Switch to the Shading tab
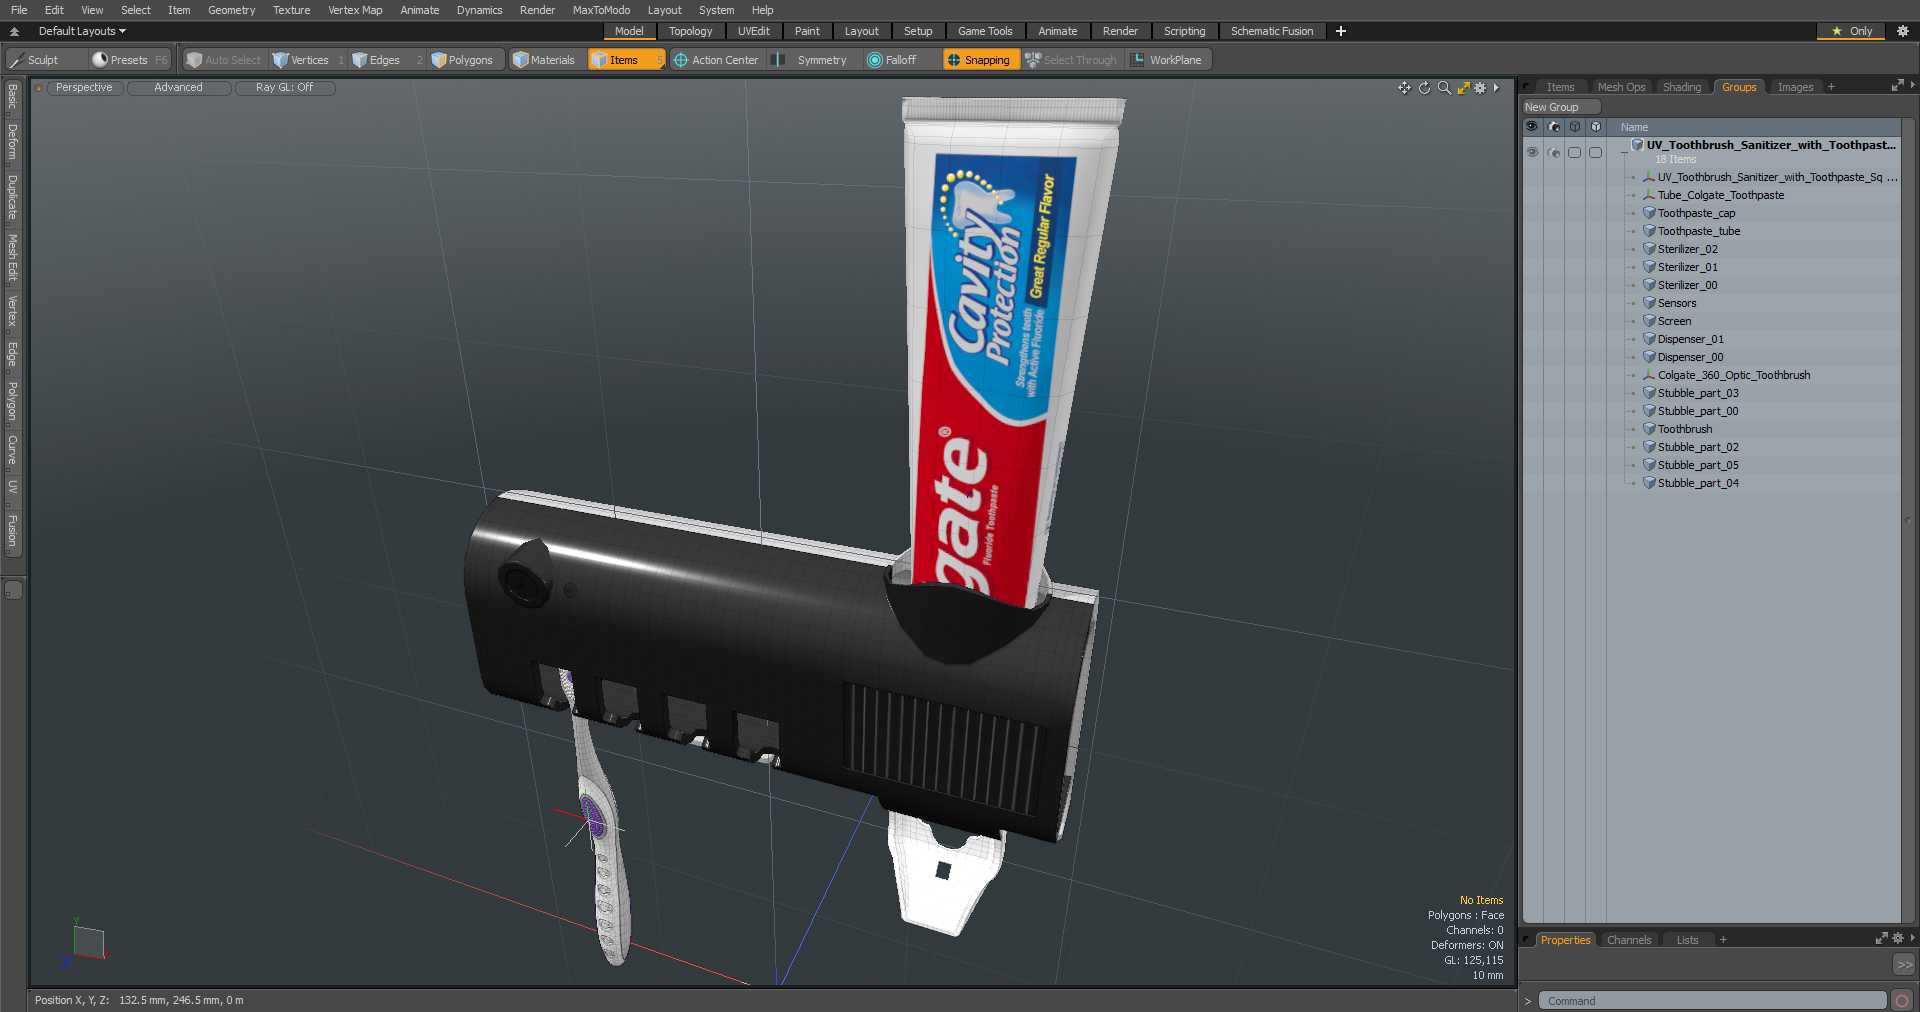Screen dimensions: 1920x1012 point(1682,87)
